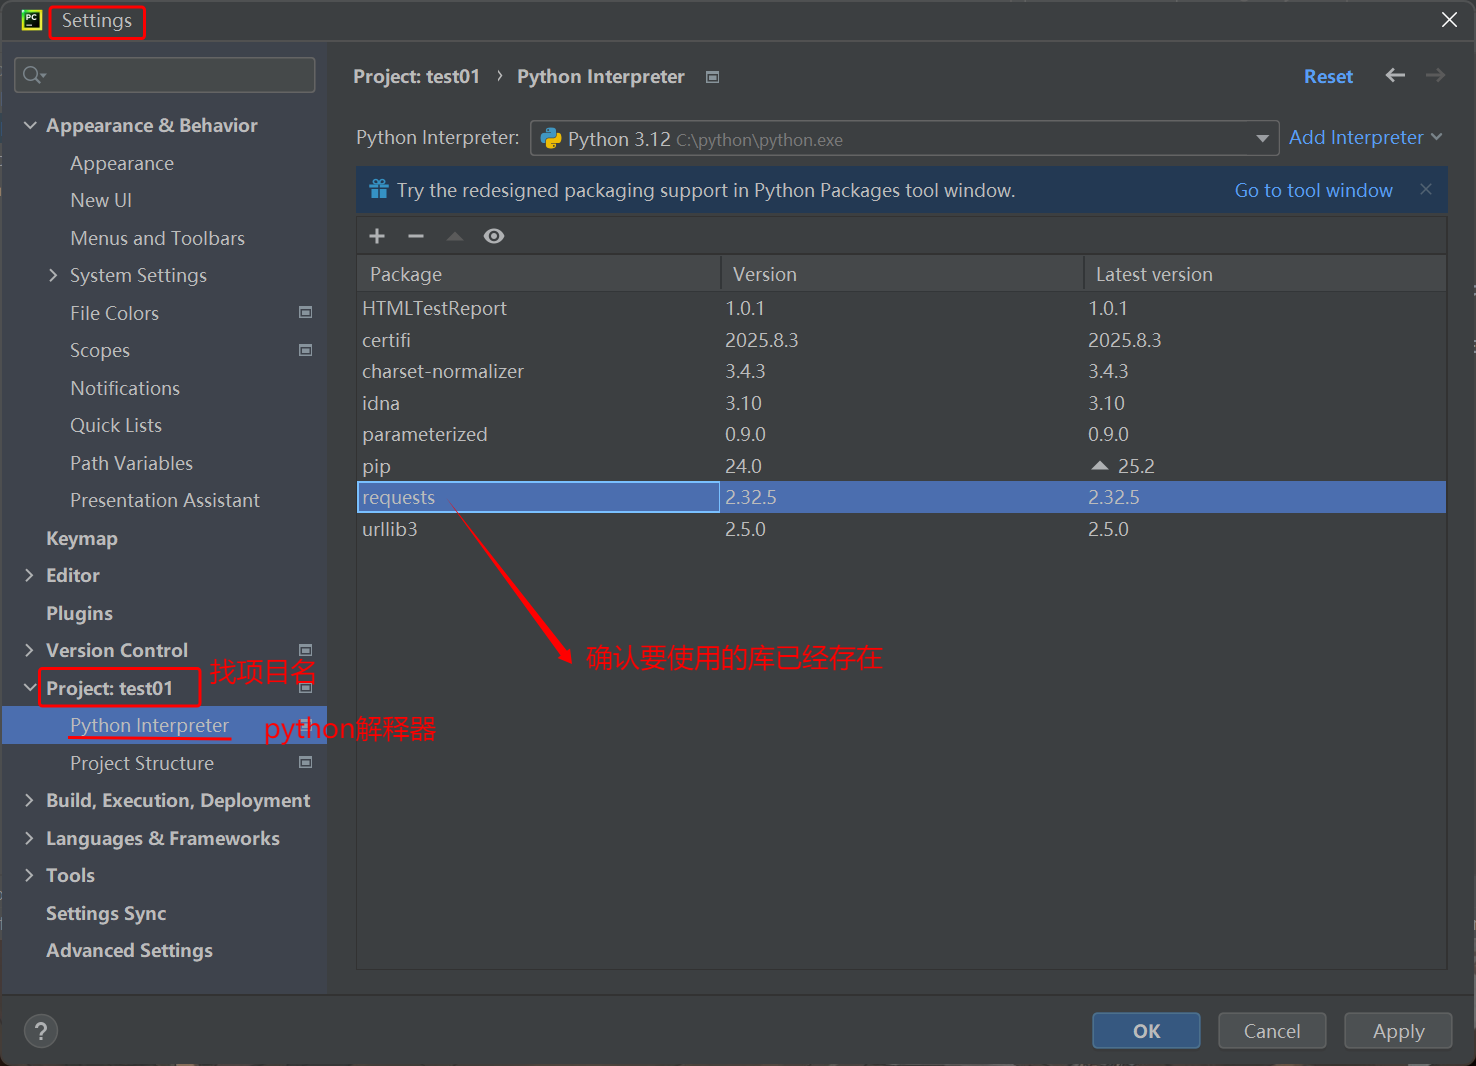Click the project icon next to Version Control
This screenshot has height=1066, width=1476.
[306, 650]
